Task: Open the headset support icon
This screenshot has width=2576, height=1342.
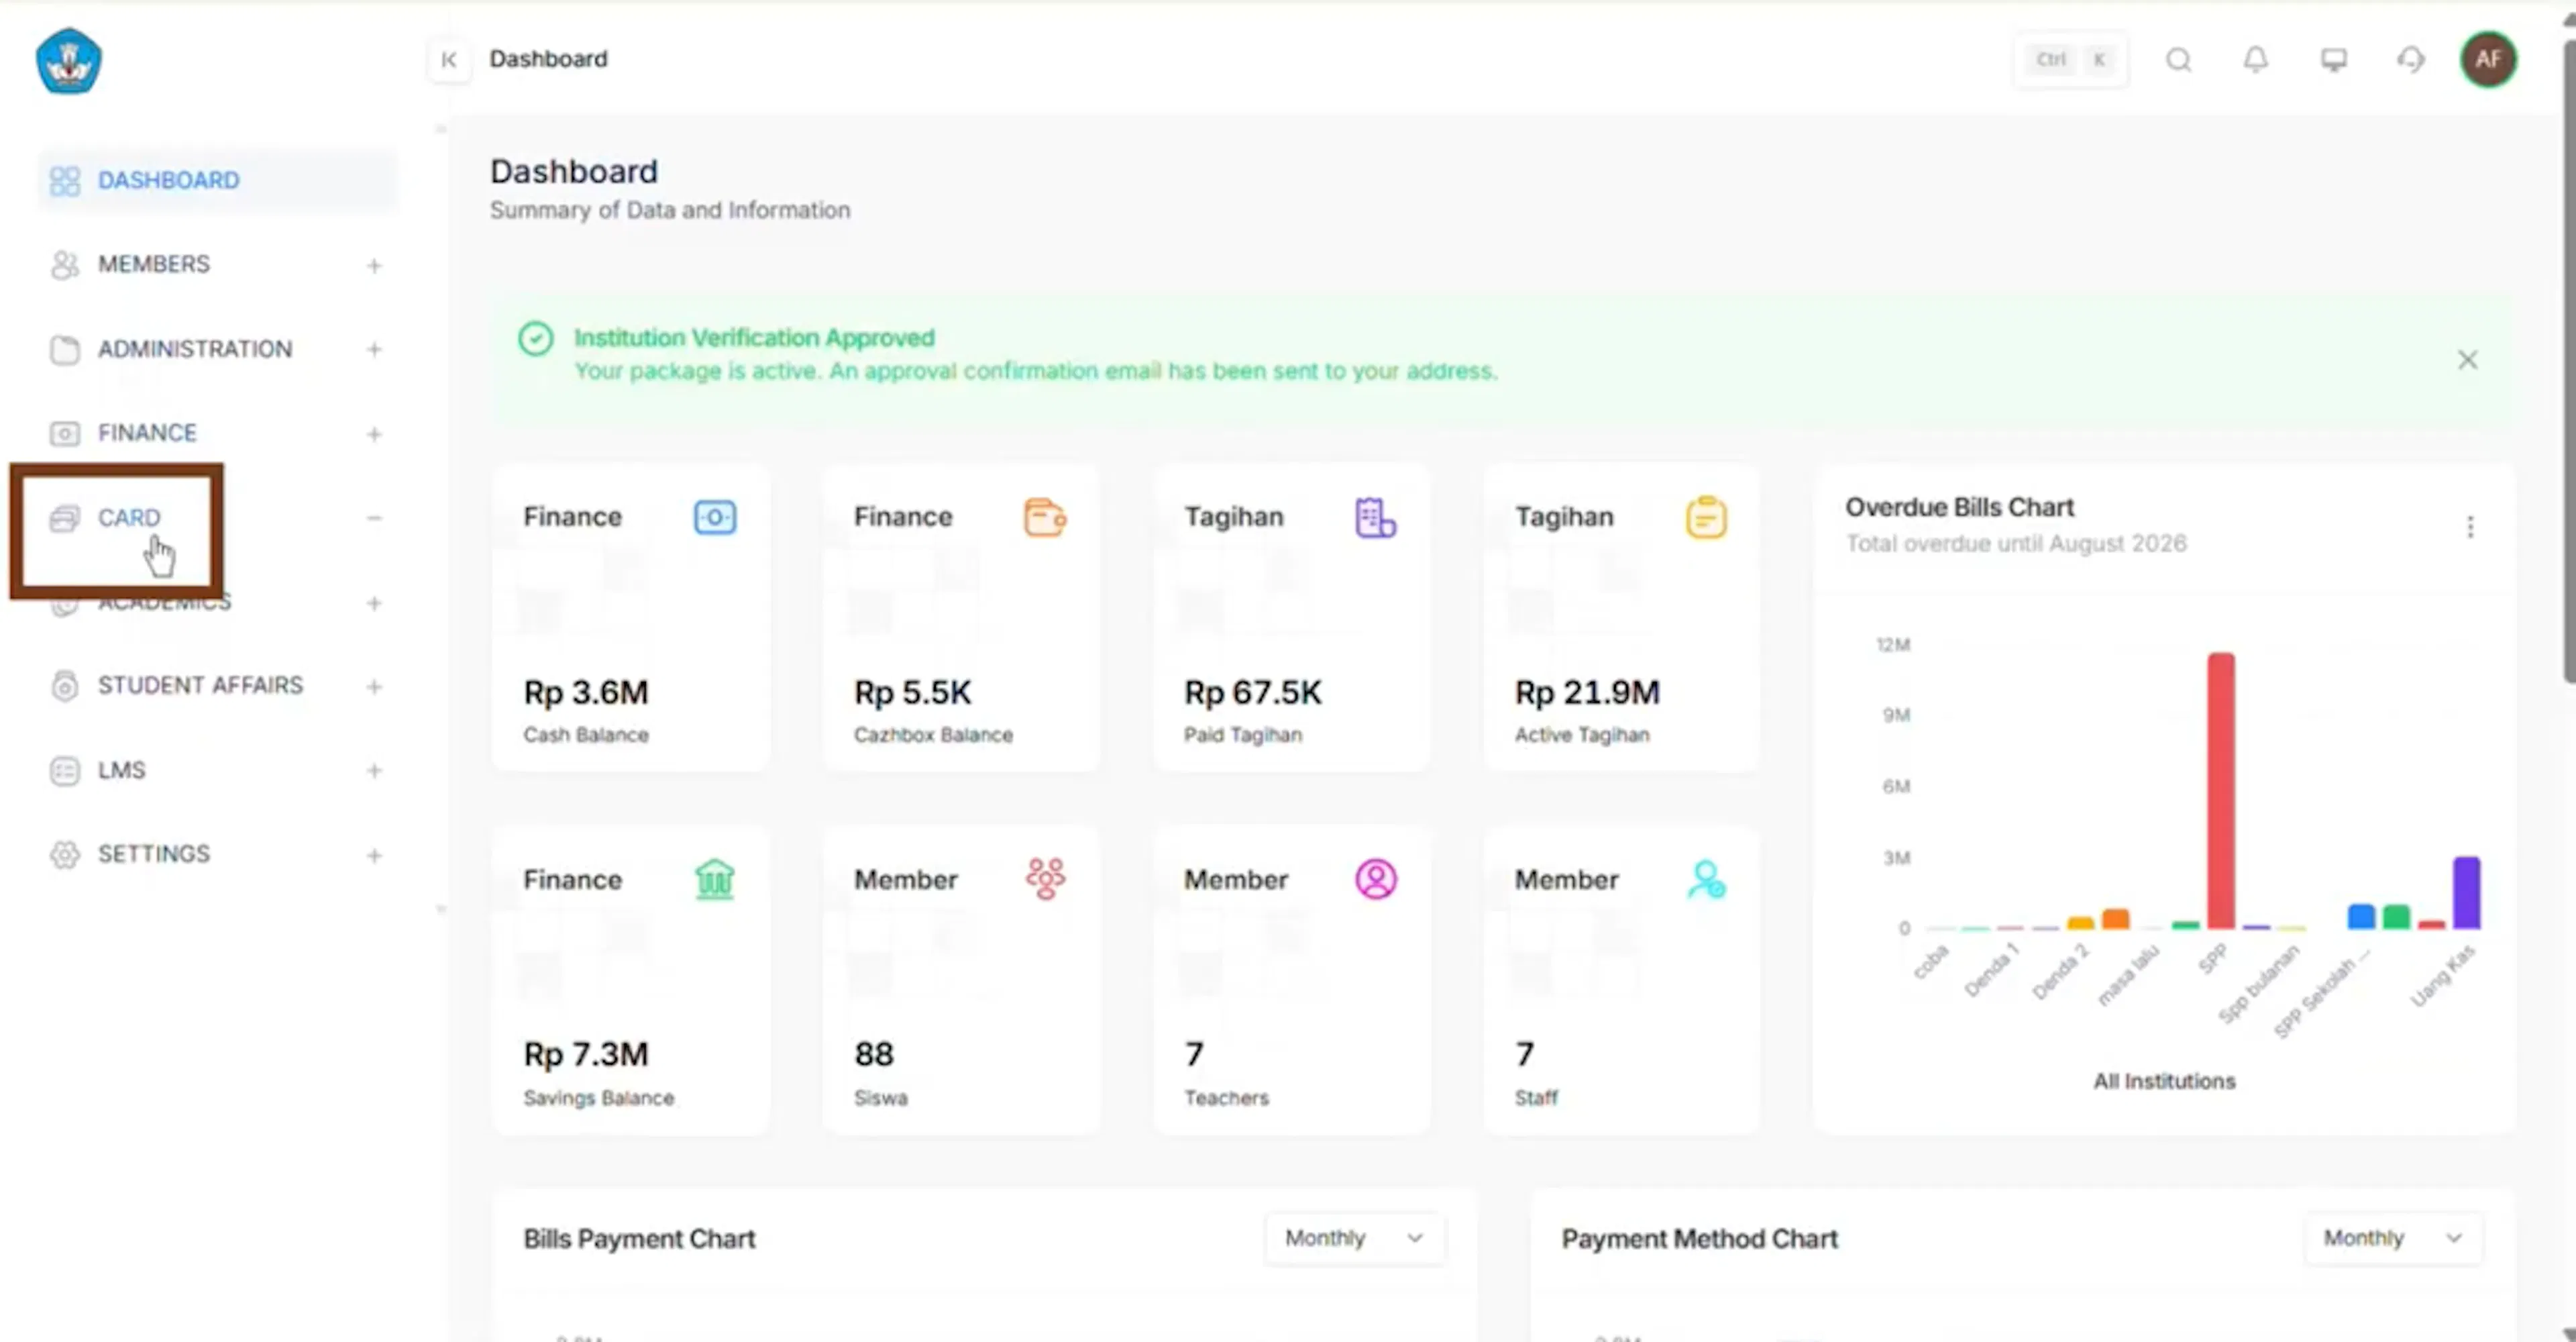Action: 2411,60
